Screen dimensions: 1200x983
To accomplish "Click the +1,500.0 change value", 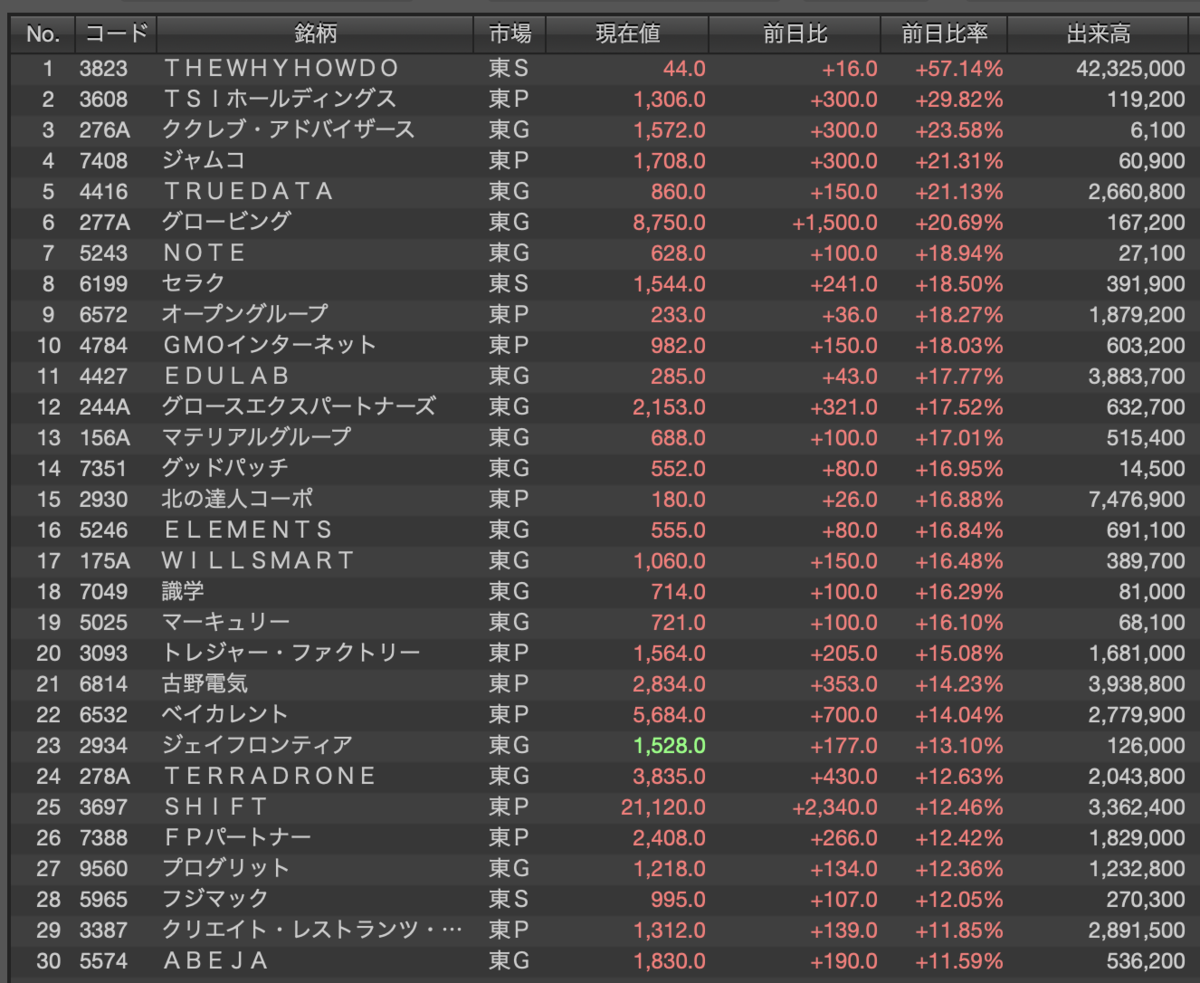I will click(835, 222).
